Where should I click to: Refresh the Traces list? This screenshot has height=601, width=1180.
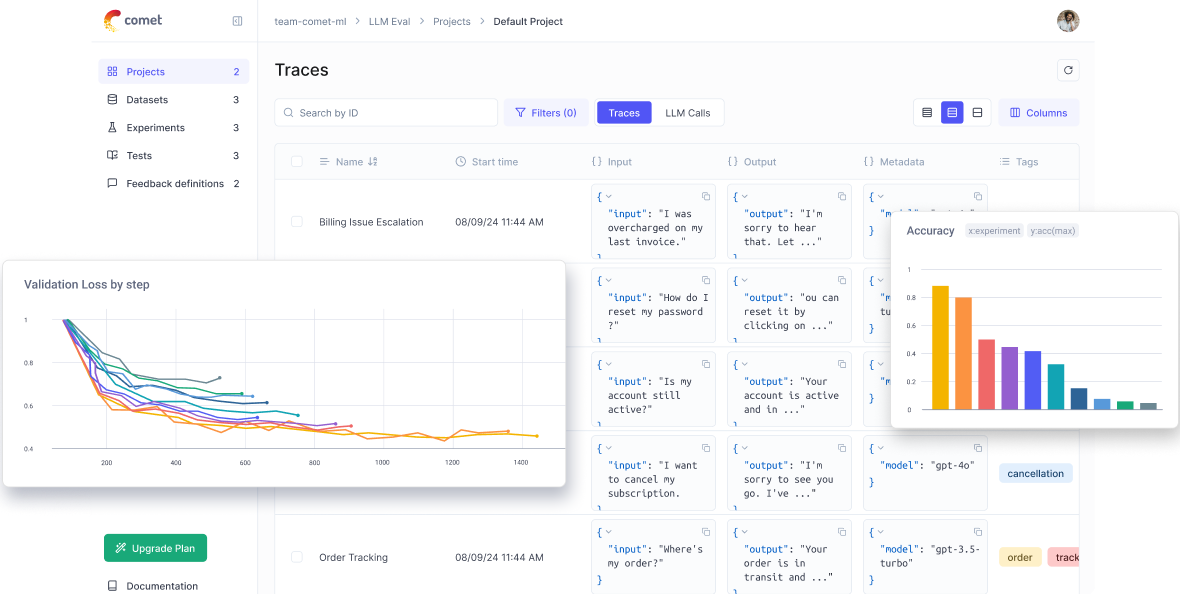coord(1068,70)
